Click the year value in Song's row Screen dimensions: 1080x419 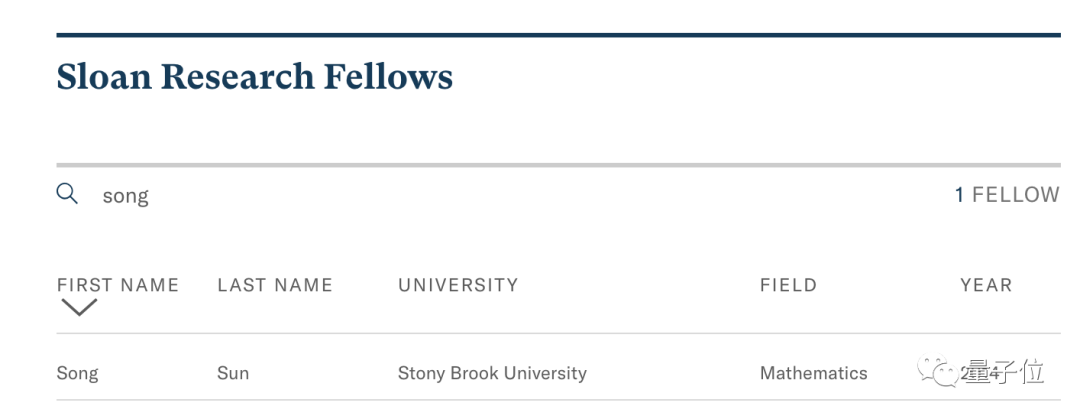982,374
